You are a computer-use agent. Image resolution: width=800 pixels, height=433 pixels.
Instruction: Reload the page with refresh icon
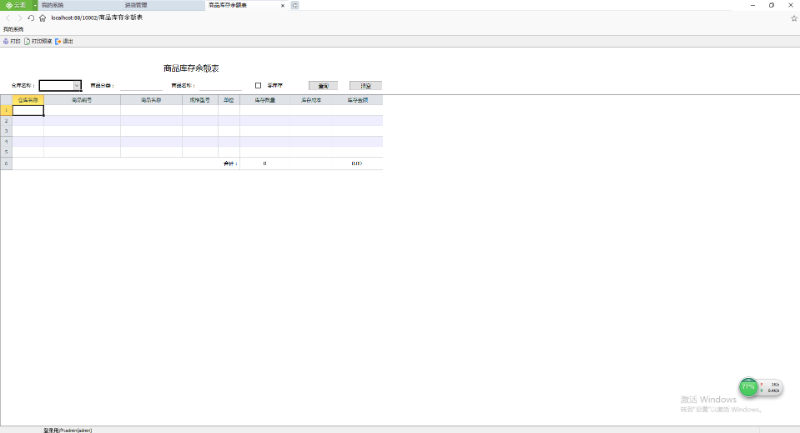[31, 18]
